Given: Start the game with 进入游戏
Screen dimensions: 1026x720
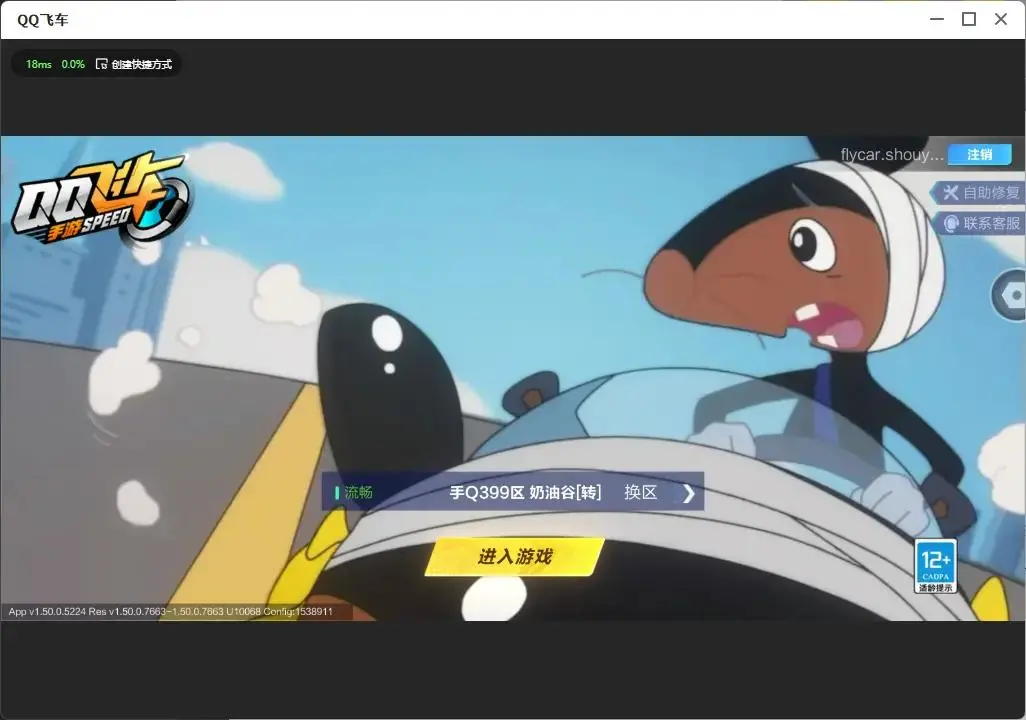Looking at the screenshot, I should 514,557.
